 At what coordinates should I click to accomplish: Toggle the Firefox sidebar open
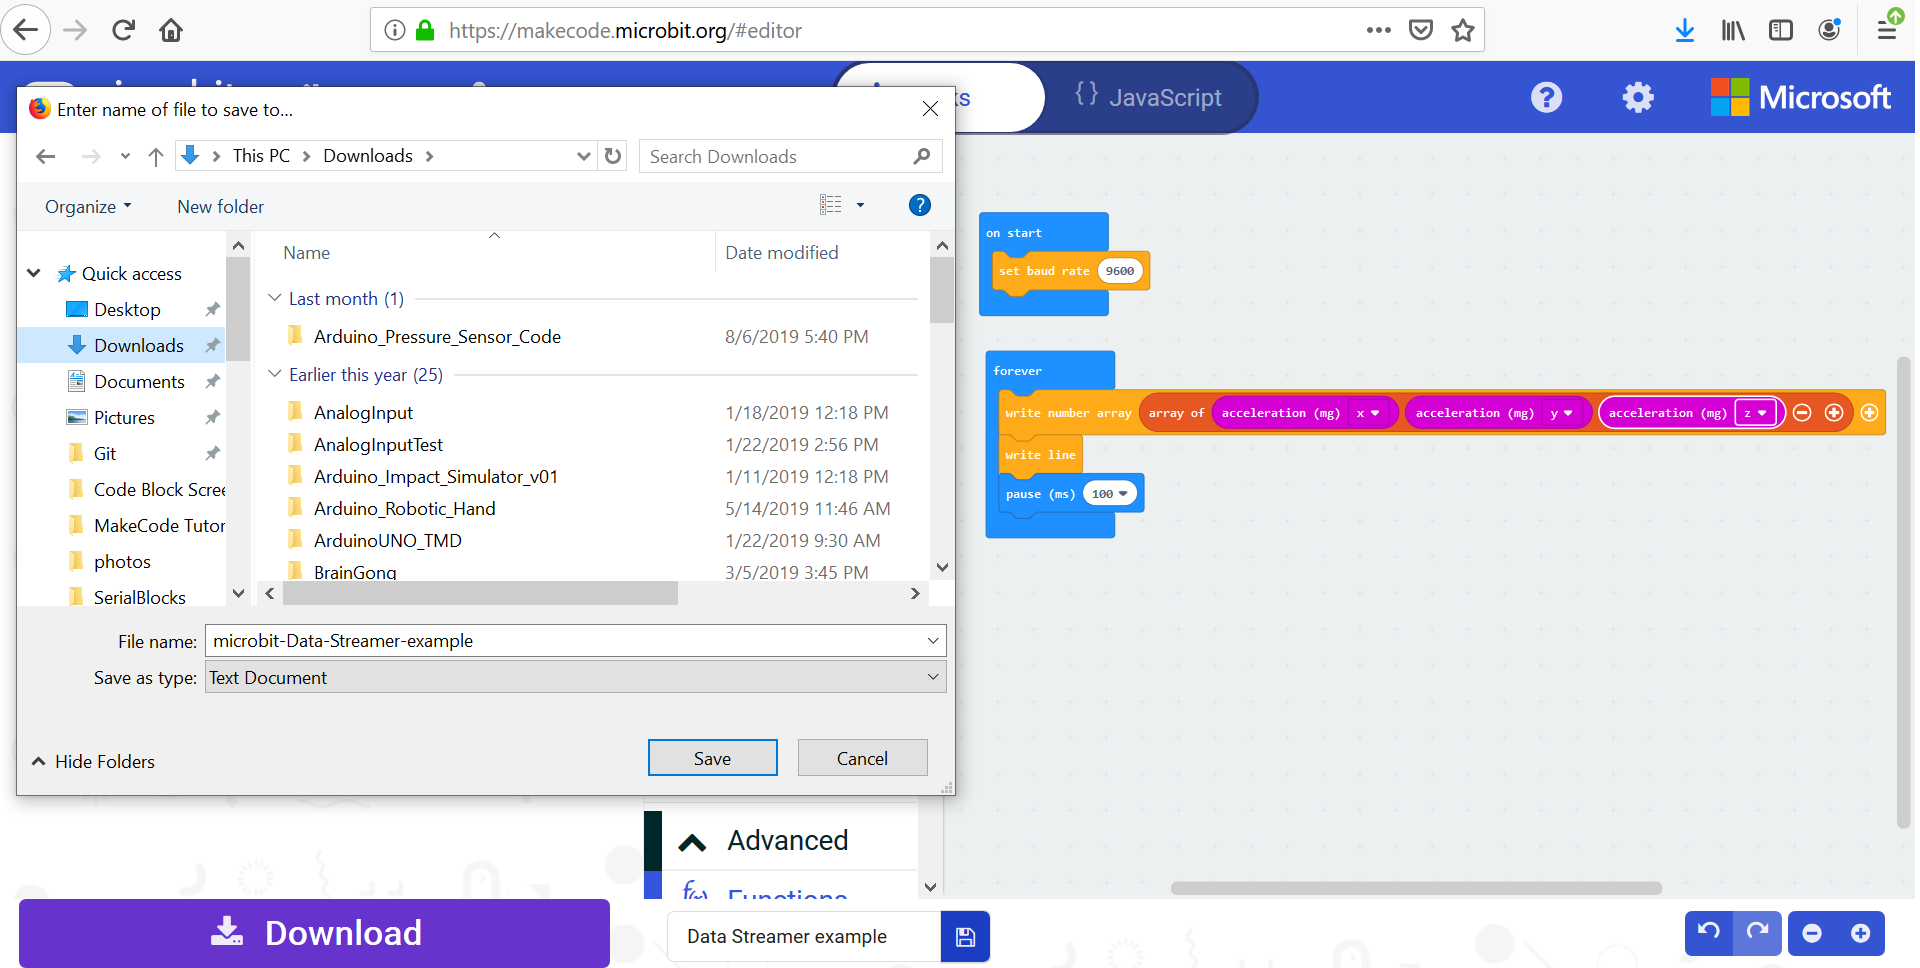(1780, 30)
